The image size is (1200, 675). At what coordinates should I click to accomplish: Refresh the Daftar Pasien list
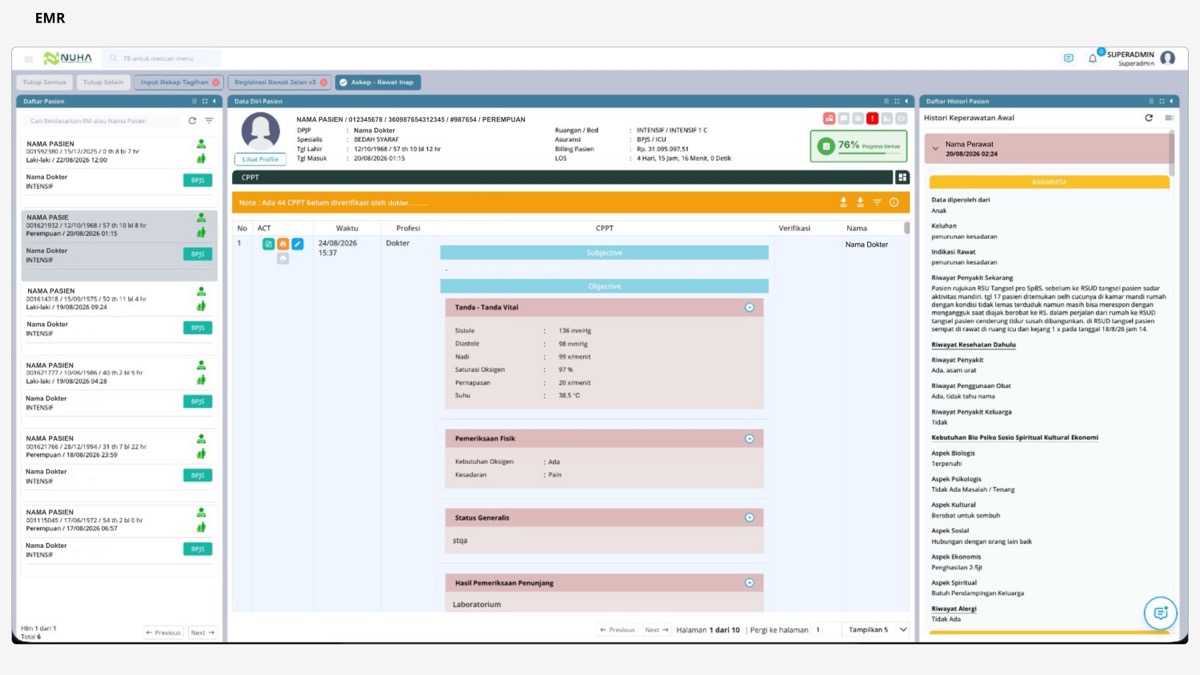192,121
